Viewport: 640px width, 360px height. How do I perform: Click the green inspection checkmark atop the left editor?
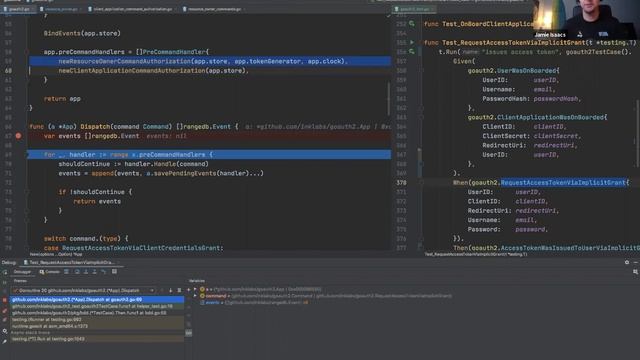[x=388, y=16]
